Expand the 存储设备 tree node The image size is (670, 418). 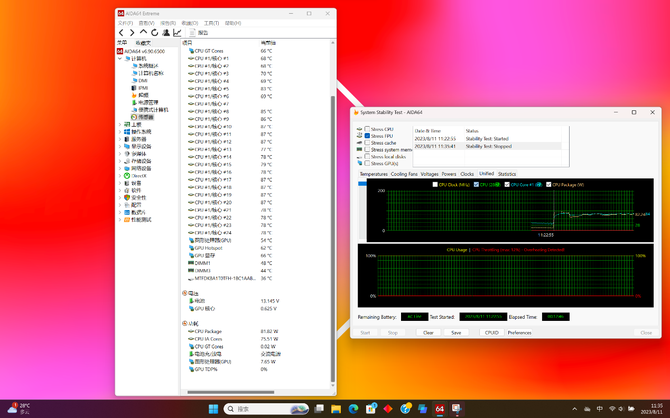(x=120, y=161)
